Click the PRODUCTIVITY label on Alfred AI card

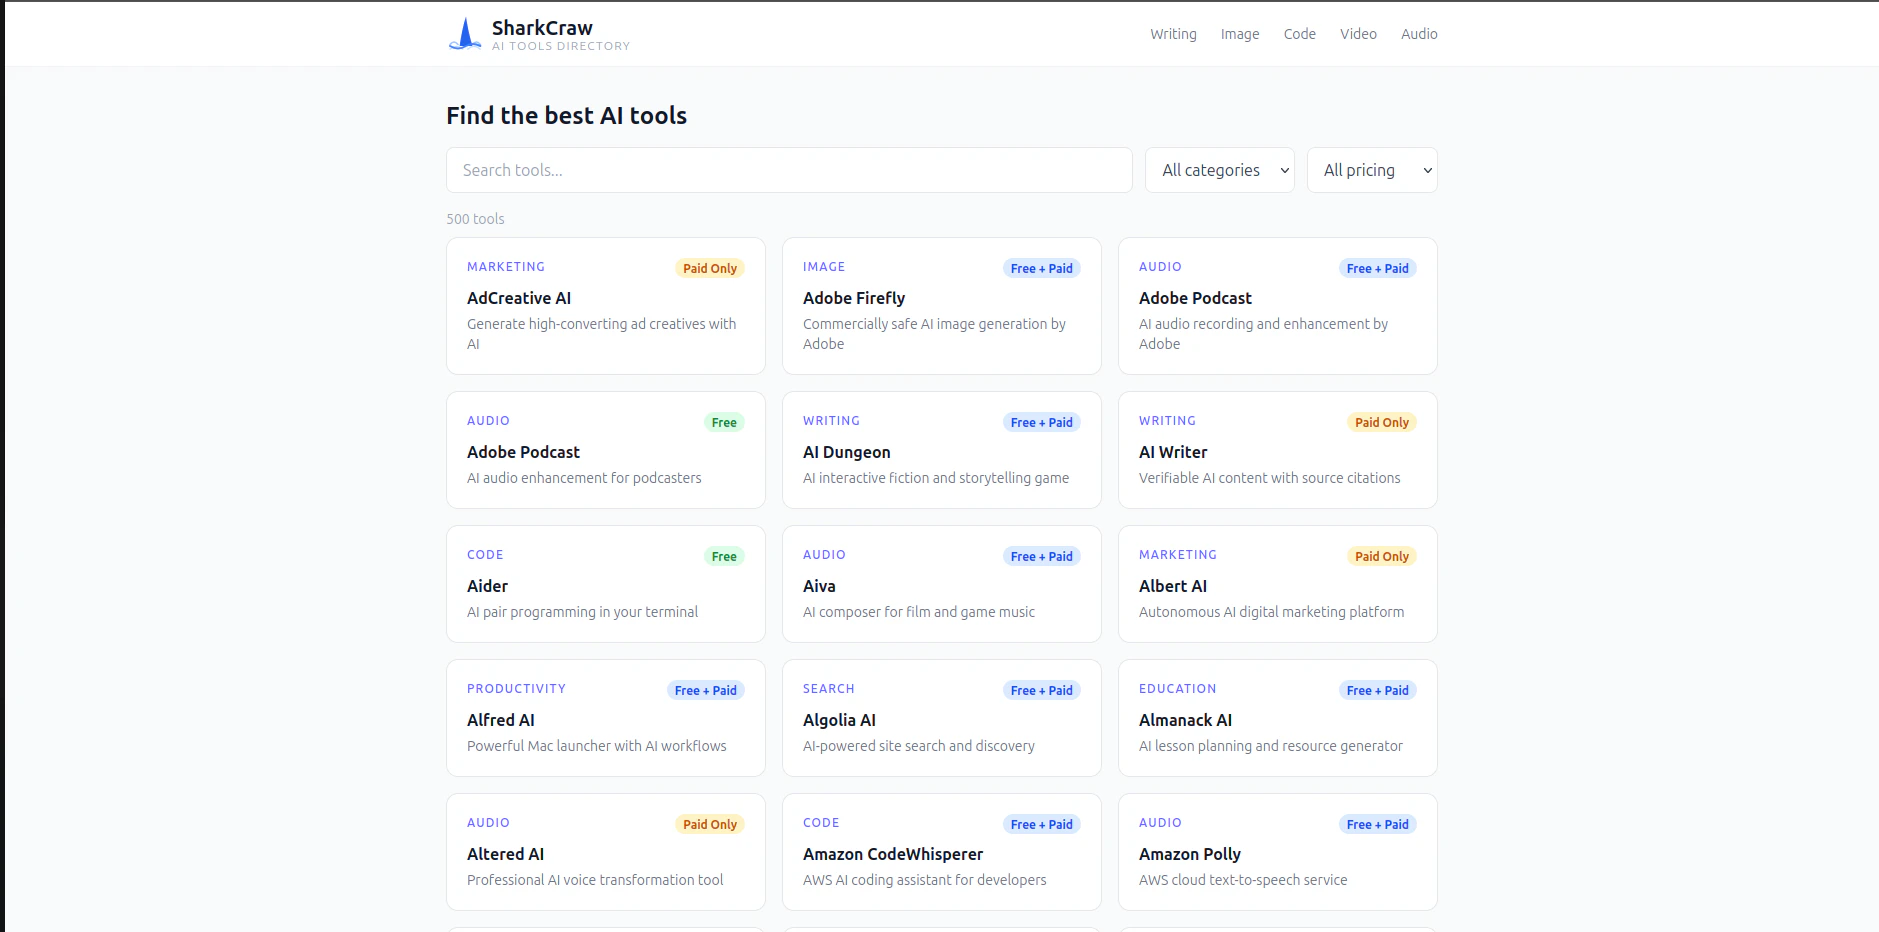(516, 689)
